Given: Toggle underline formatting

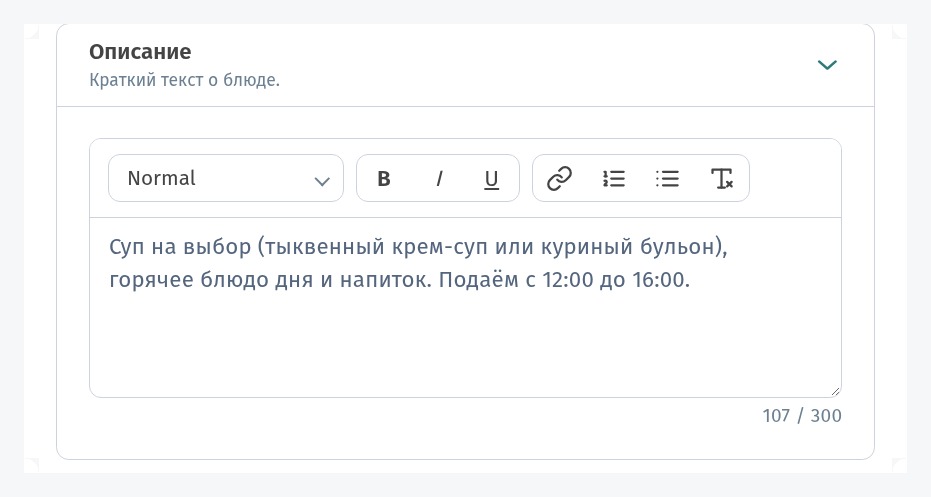Looking at the screenshot, I should coord(491,178).
